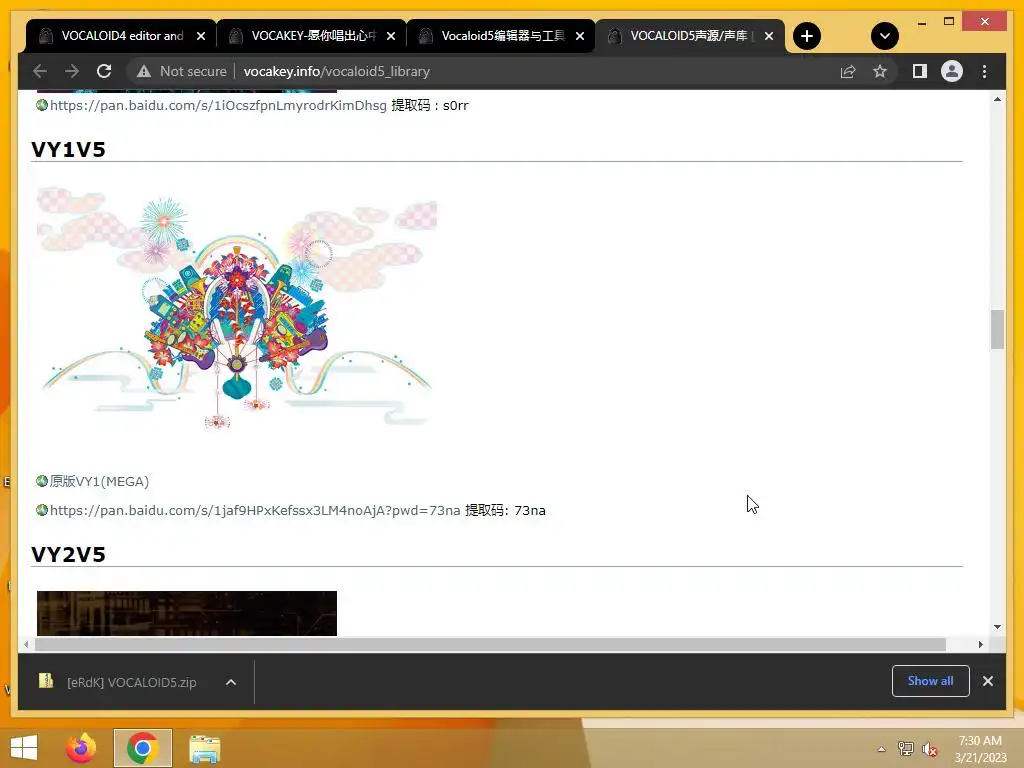Open the muted volume tray icon

coord(930,749)
